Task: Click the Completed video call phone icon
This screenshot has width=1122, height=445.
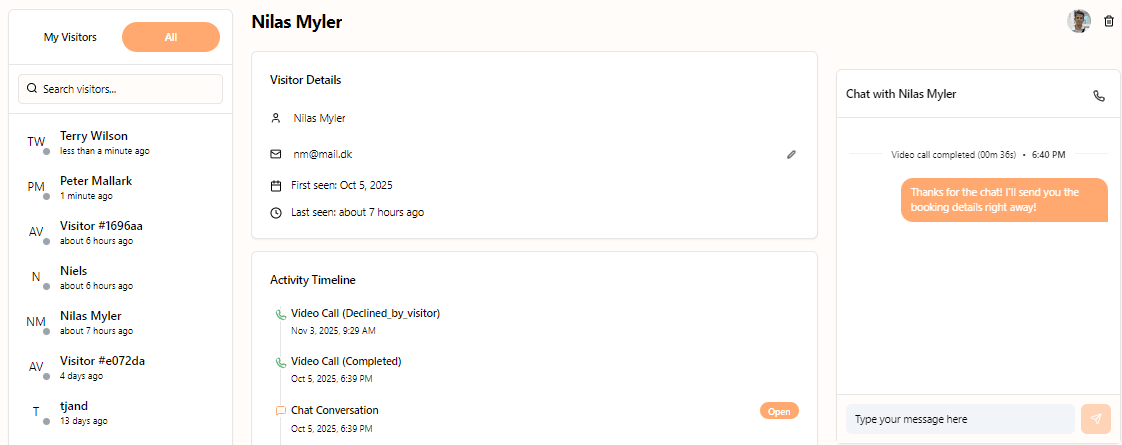Action: coord(281,362)
